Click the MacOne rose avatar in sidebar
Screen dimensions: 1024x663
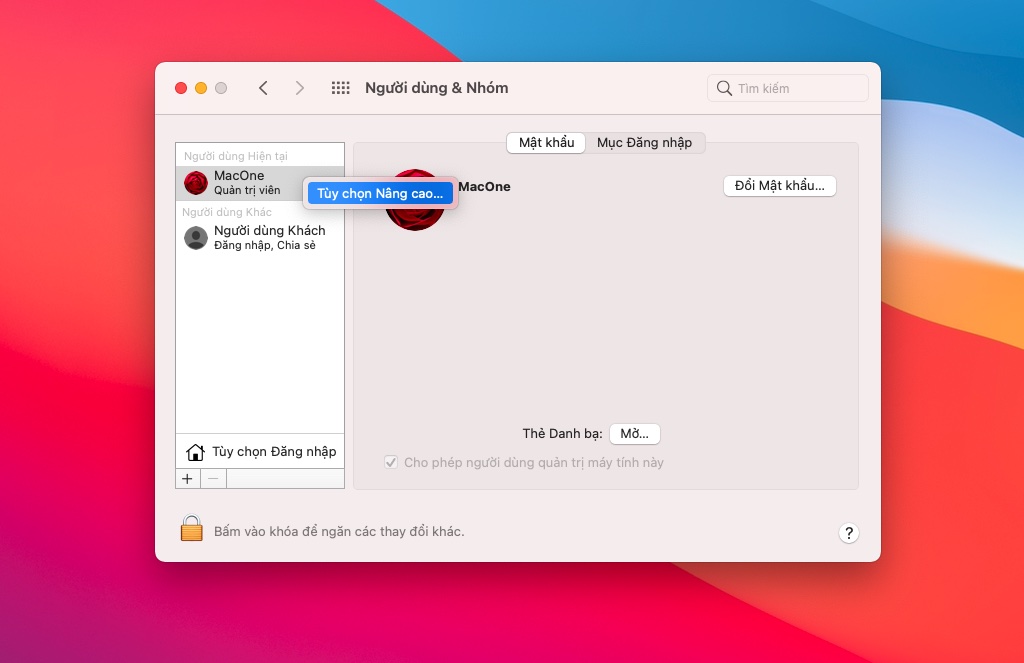coord(196,183)
